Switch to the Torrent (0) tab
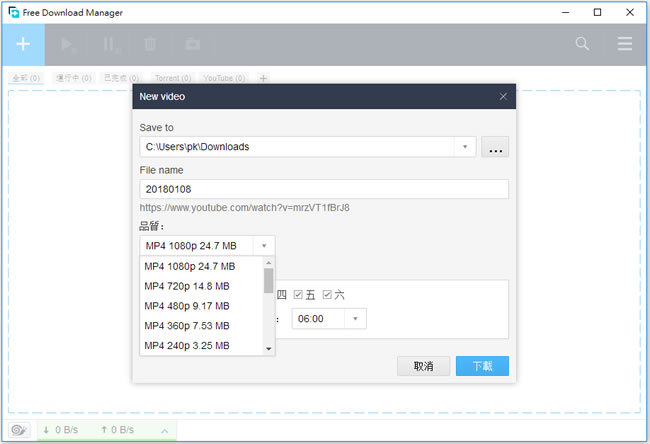 [x=173, y=78]
